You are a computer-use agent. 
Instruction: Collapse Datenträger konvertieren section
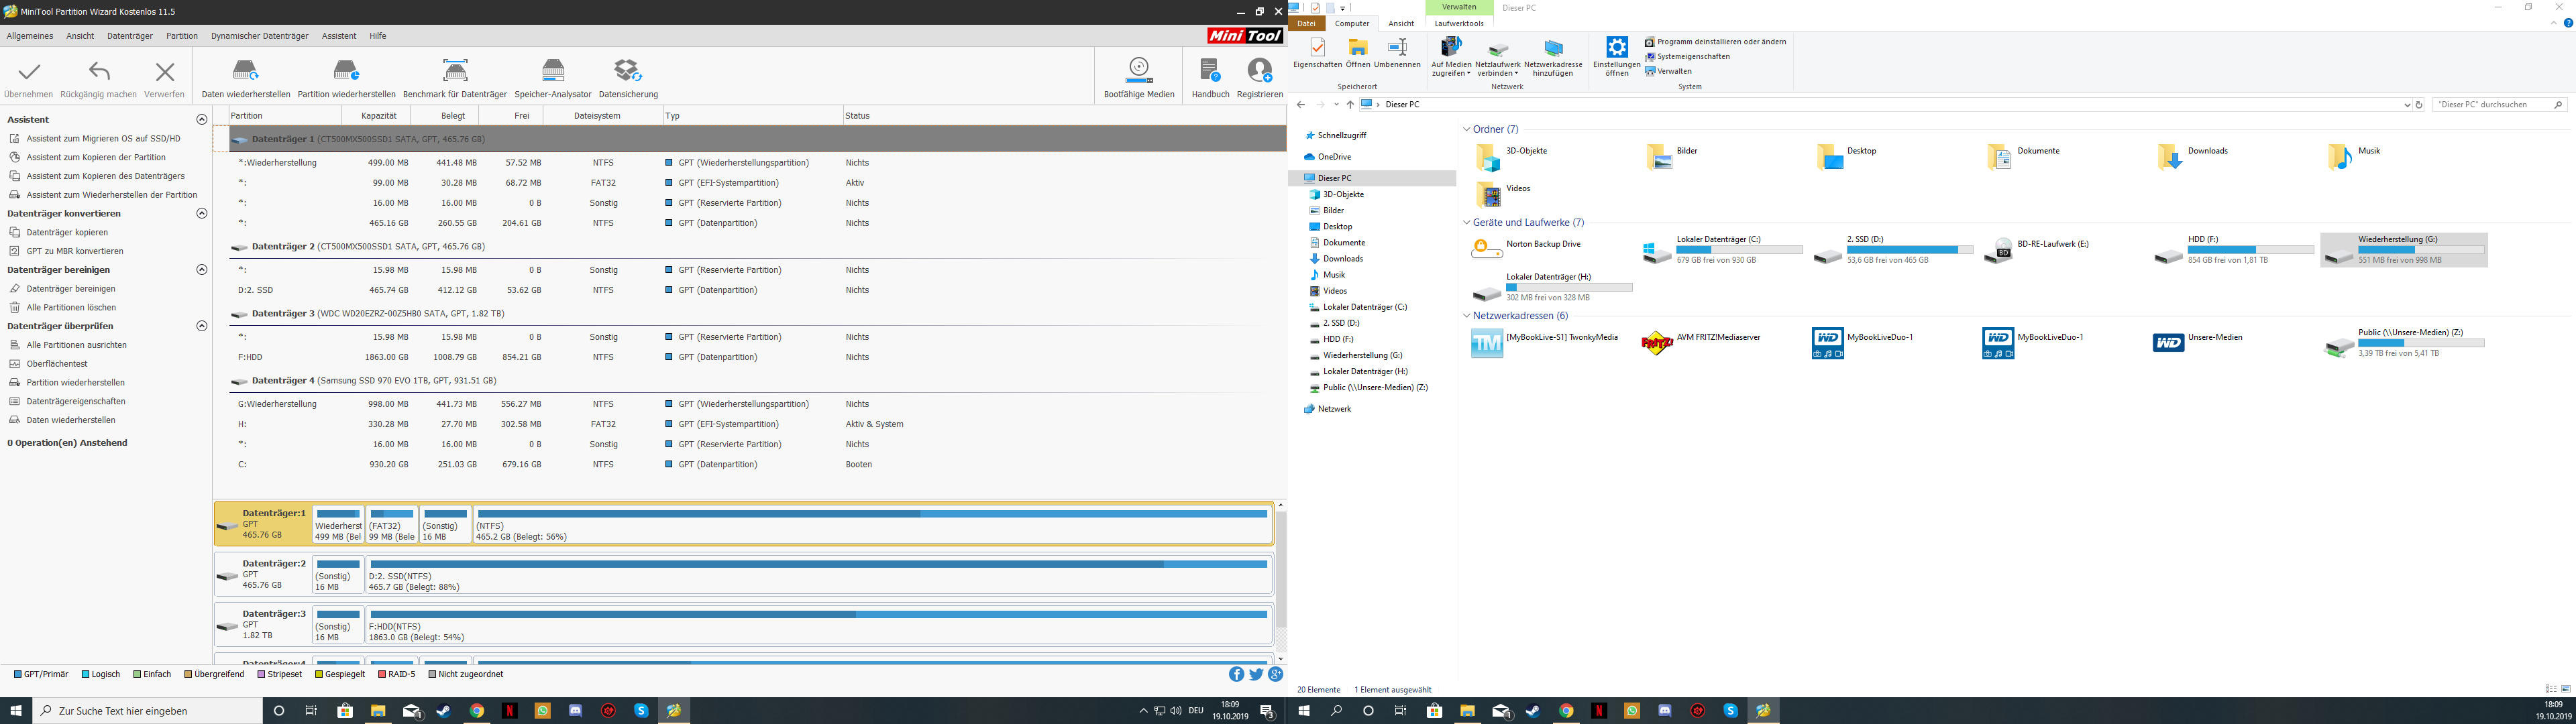[202, 213]
